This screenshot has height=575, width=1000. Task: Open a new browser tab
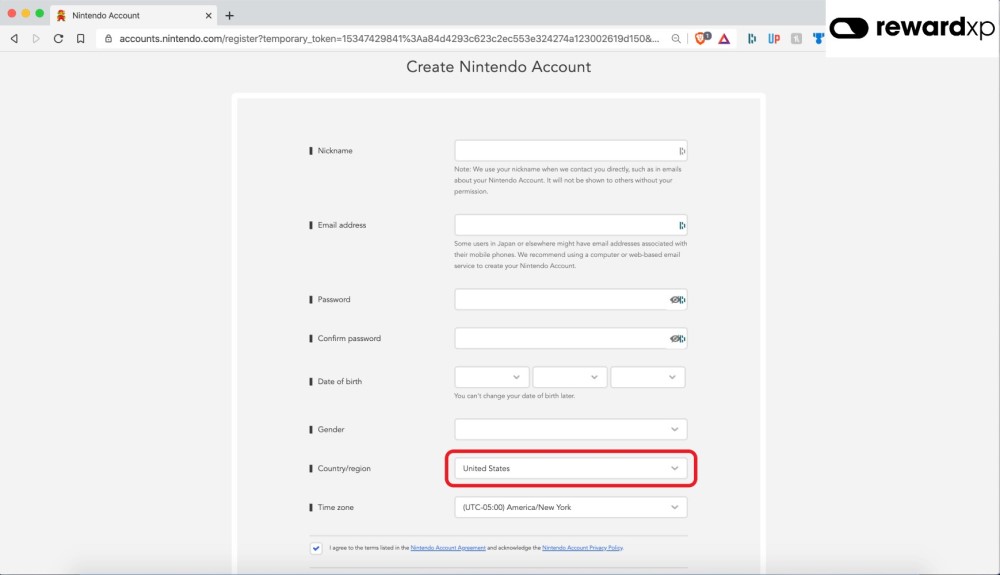click(230, 16)
